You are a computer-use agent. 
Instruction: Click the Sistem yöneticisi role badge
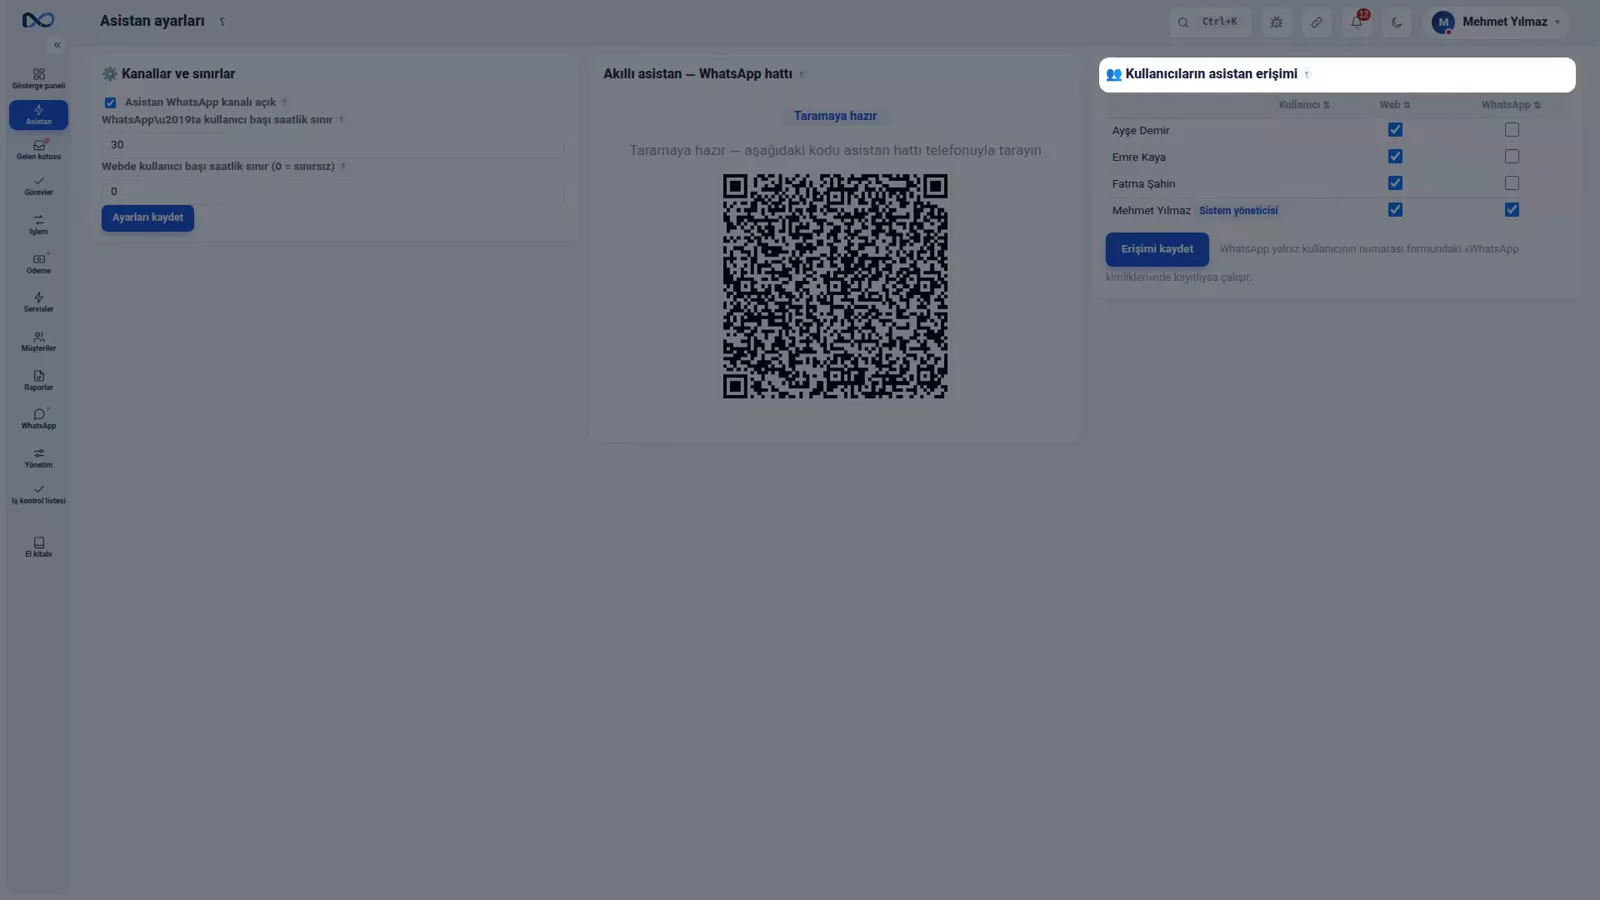point(1238,211)
